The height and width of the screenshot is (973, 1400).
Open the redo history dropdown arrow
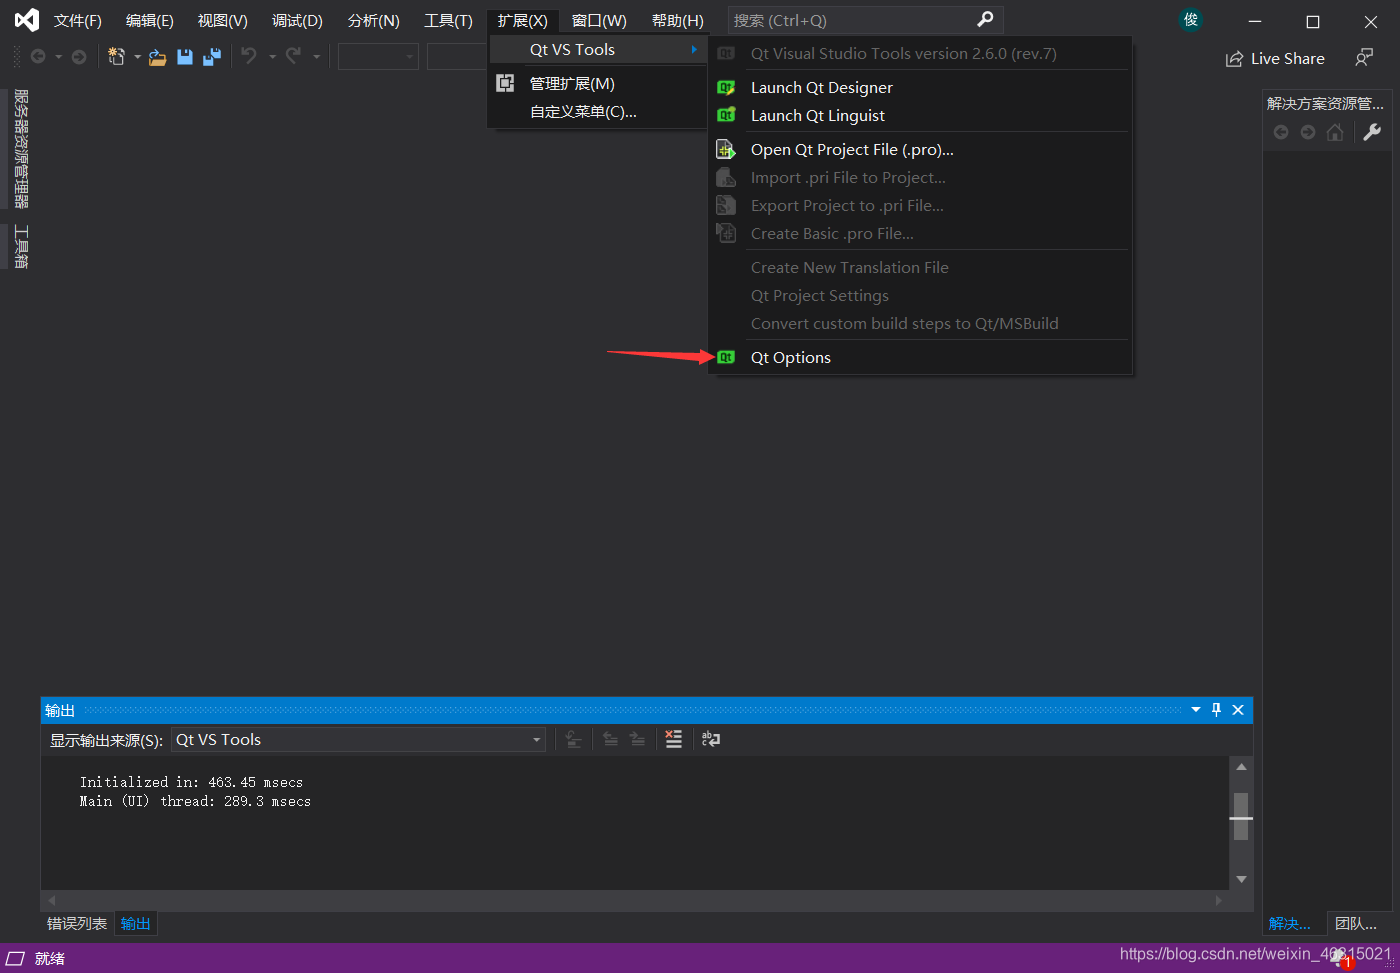click(317, 57)
